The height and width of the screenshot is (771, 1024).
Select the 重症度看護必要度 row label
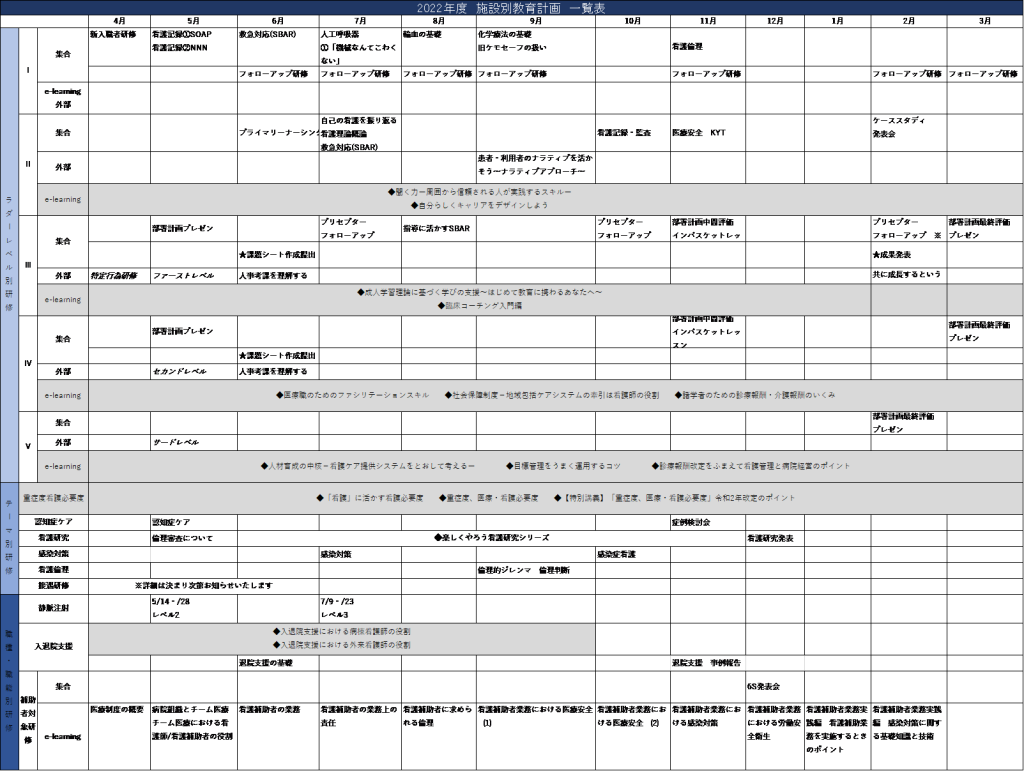53,497
